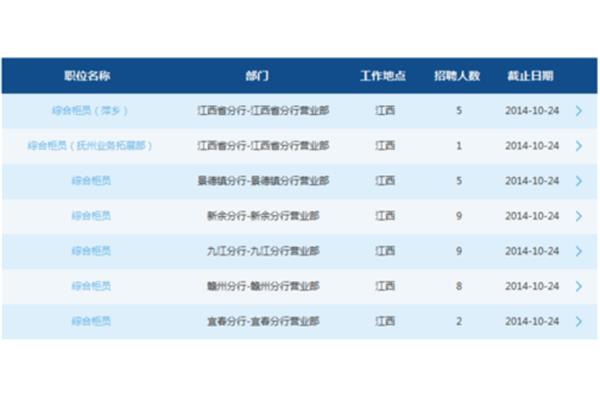Click headcount 5 in the 萍乡 row

459,111
